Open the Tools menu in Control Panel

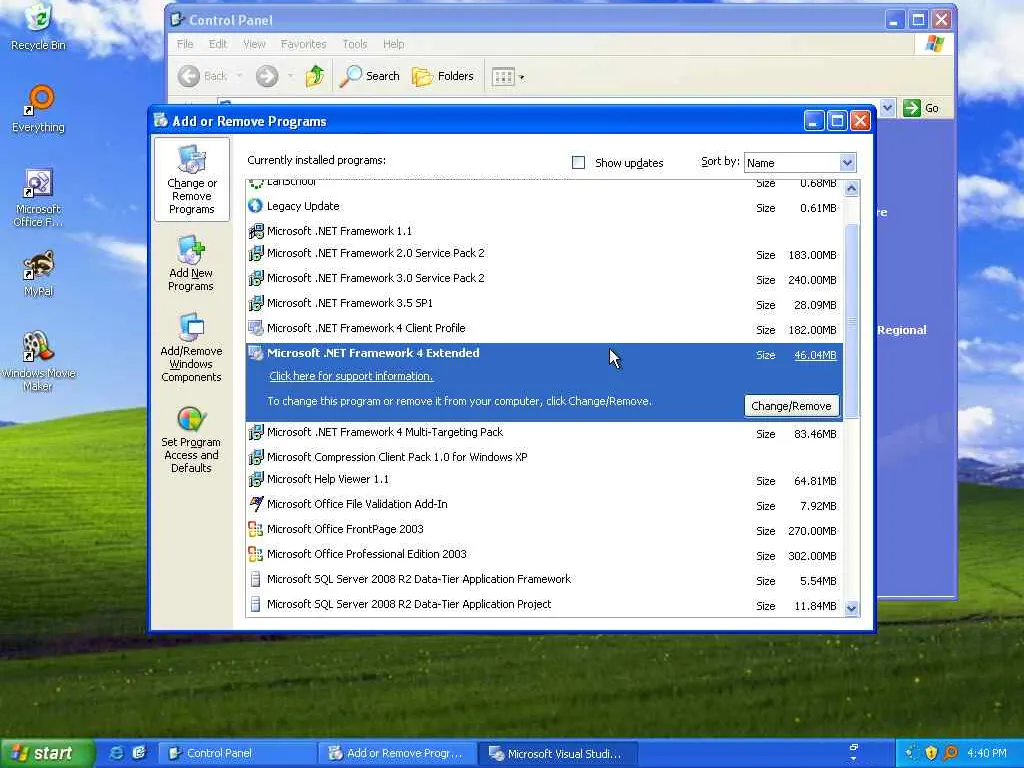(x=355, y=44)
